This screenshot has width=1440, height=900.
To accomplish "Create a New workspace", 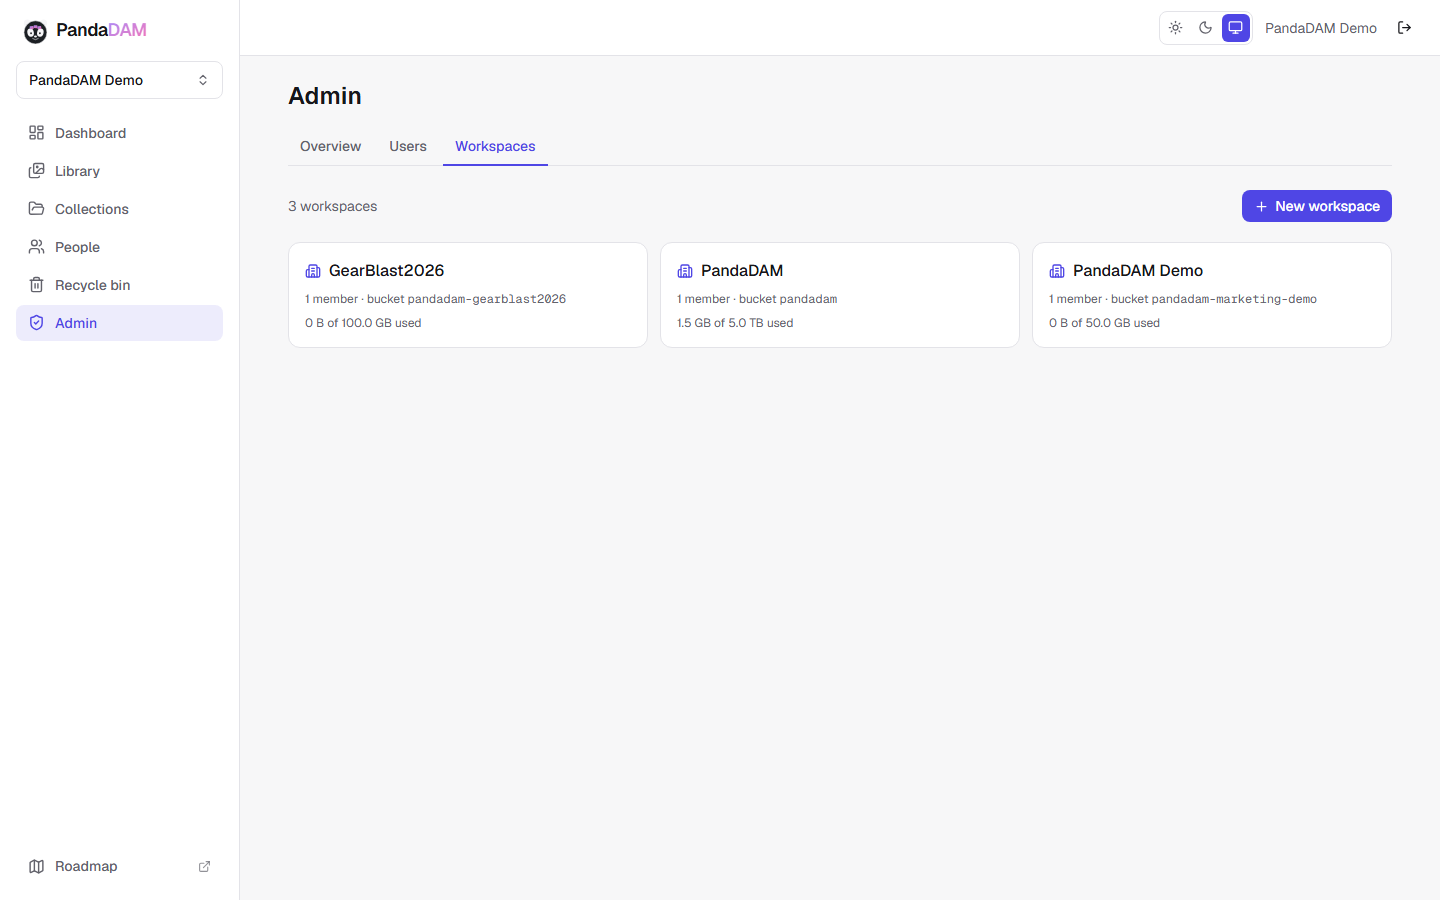I will (x=1317, y=206).
